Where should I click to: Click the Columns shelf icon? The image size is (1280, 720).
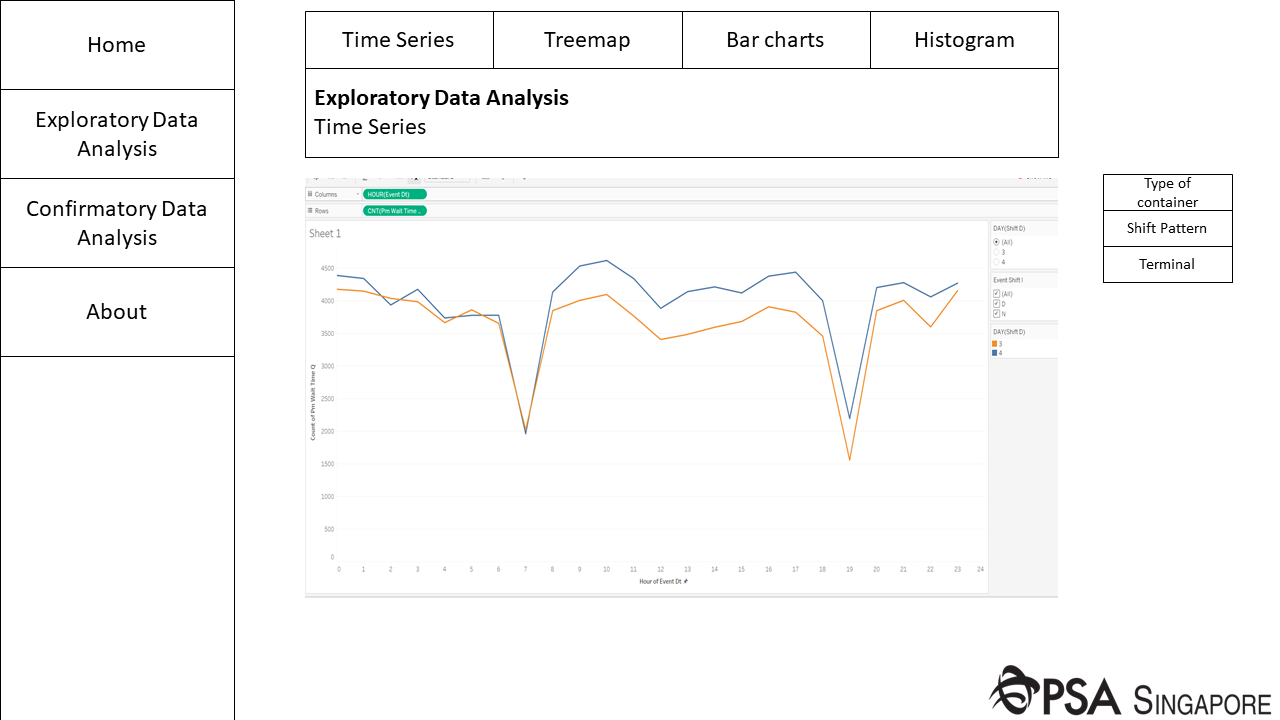(310, 194)
